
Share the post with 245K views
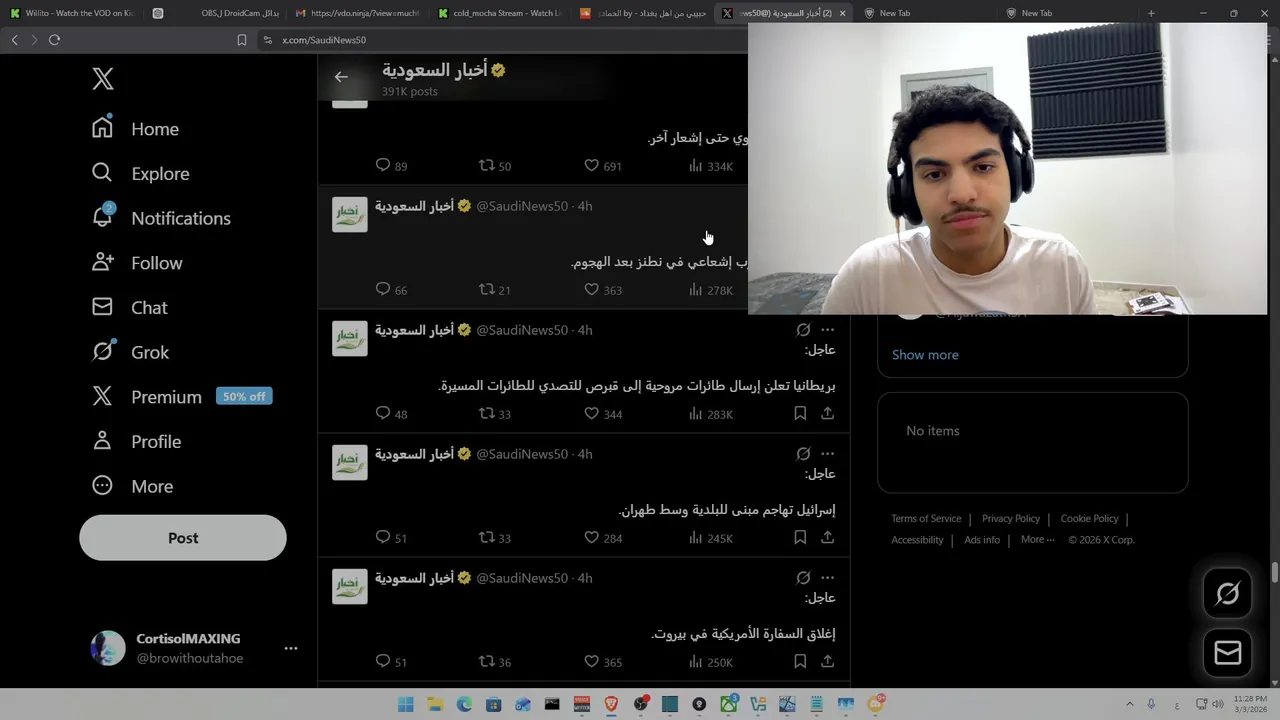827,537
